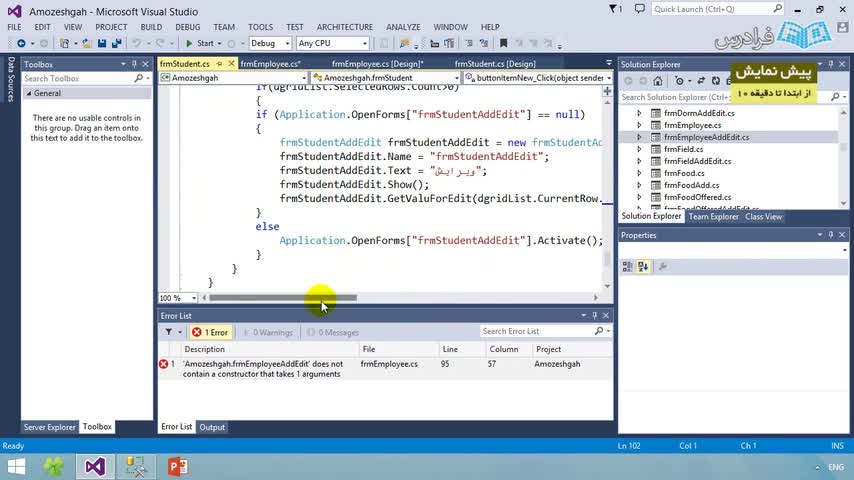Click Solution Explorer Refresh icon
This screenshot has width=854, height=480.
pos(716,81)
